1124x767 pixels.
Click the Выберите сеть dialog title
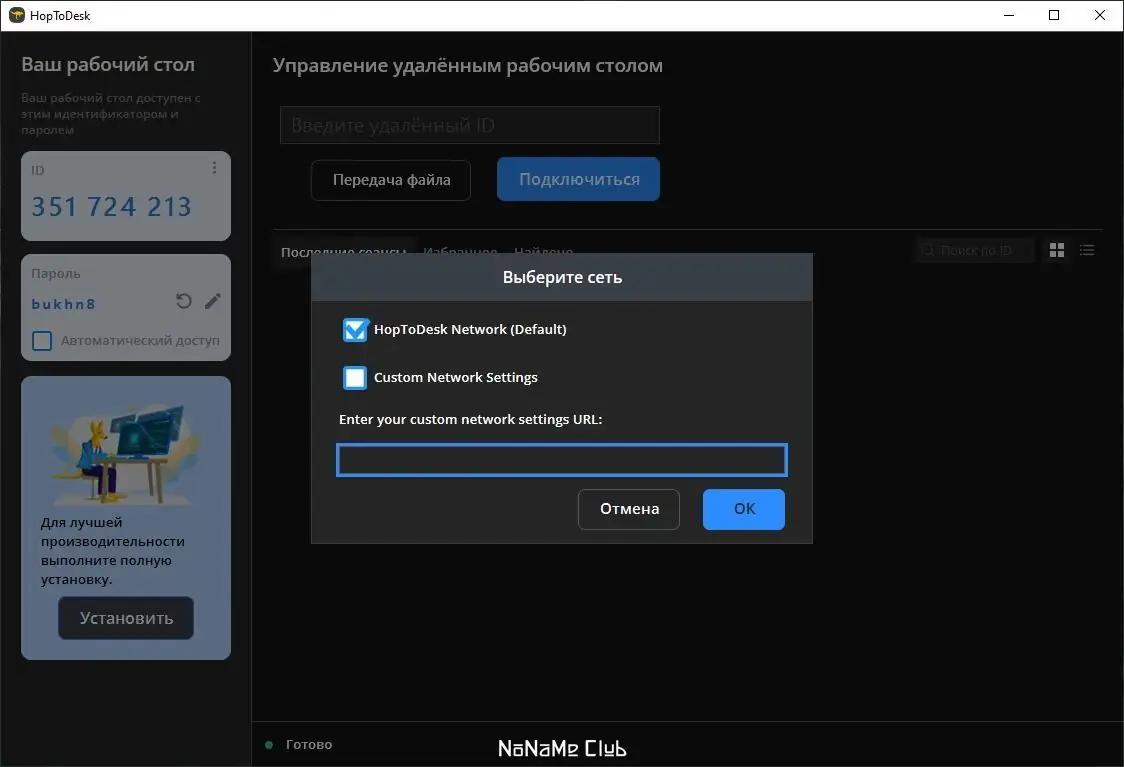[562, 277]
